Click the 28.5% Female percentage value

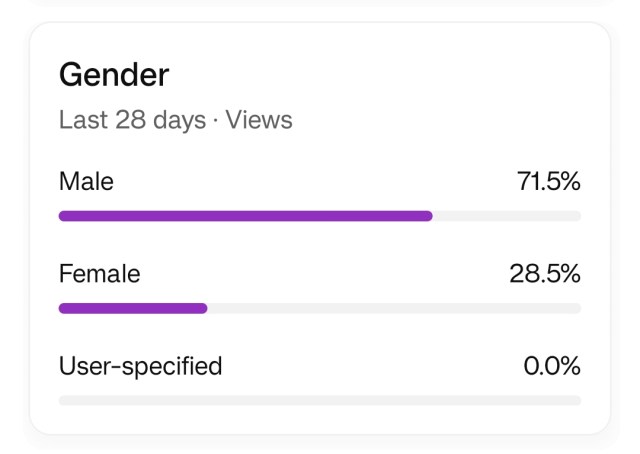coord(545,274)
